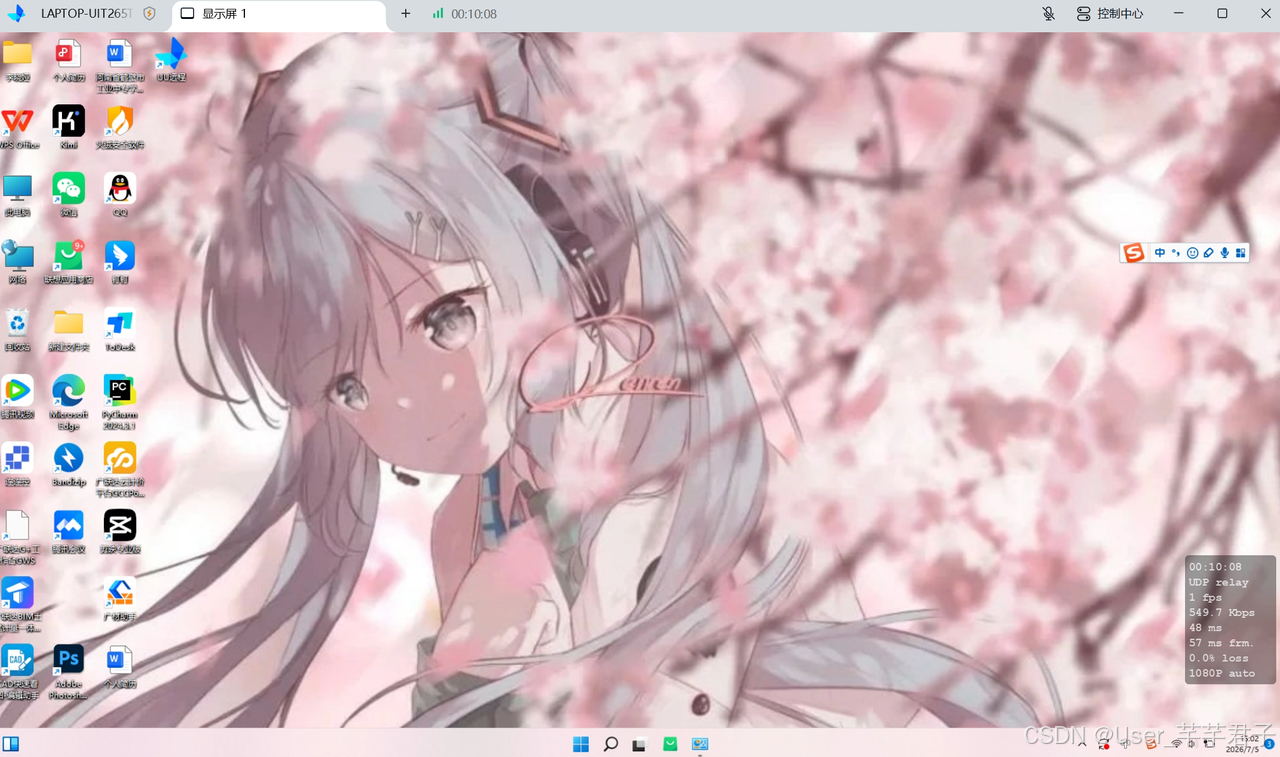This screenshot has height=757, width=1280.
Task: Open the 联想应用商店 desktop shortcut
Action: point(69,262)
